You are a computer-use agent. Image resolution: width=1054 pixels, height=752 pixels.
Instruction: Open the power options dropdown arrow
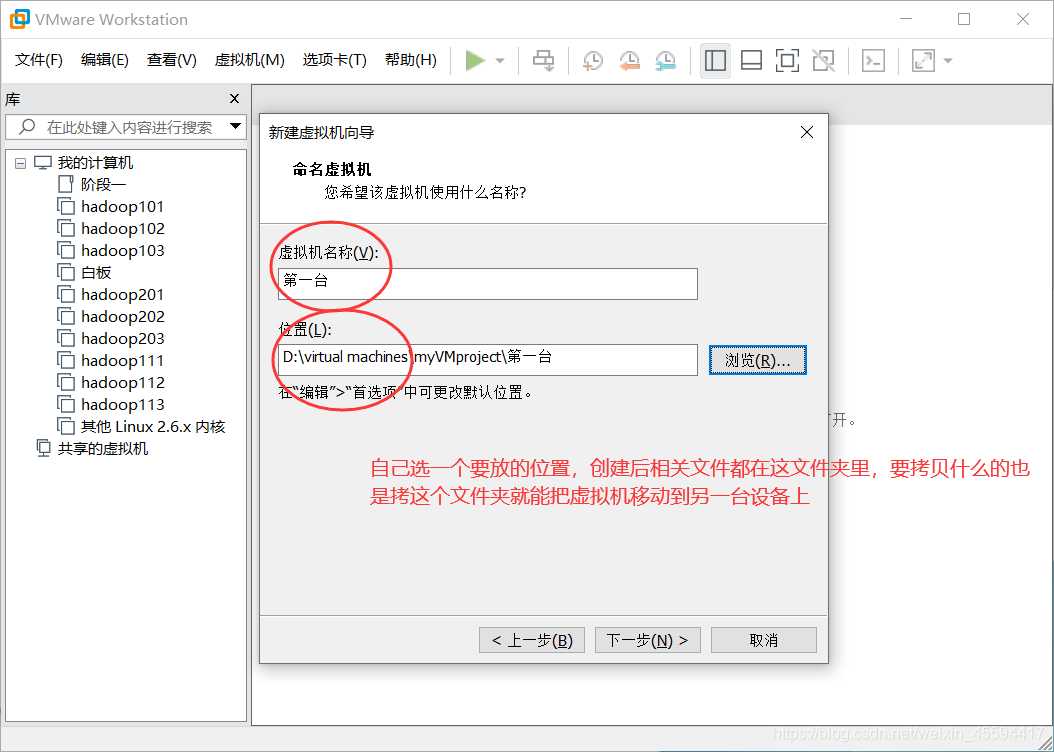pos(499,60)
